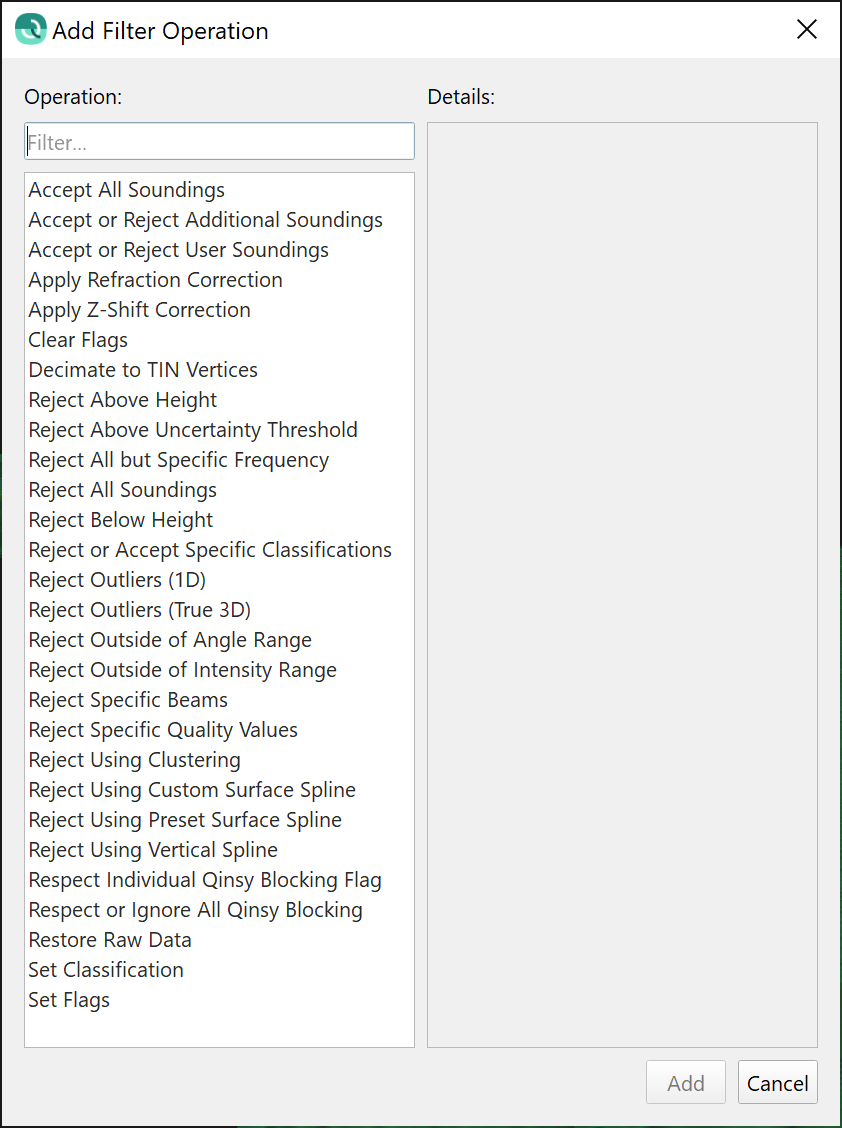Select Reject Above Uncertainty Threshold
Screen dimensions: 842x1128
tap(193, 430)
